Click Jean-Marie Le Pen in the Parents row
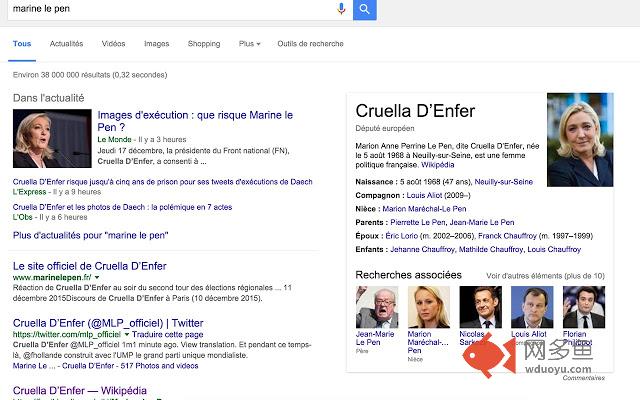Image resolution: width=640 pixels, height=400 pixels. tap(482, 222)
